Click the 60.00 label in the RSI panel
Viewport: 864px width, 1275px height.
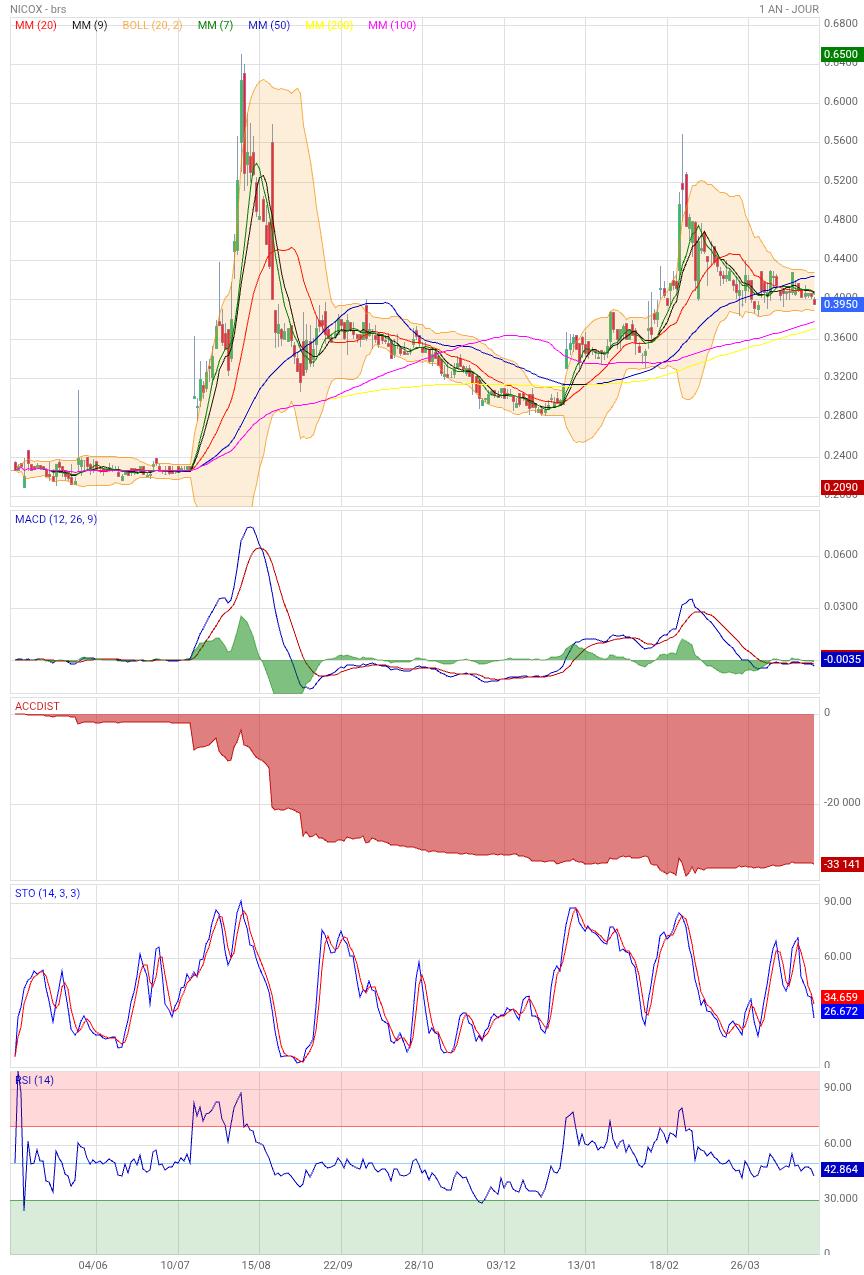pyautogui.click(x=838, y=1143)
